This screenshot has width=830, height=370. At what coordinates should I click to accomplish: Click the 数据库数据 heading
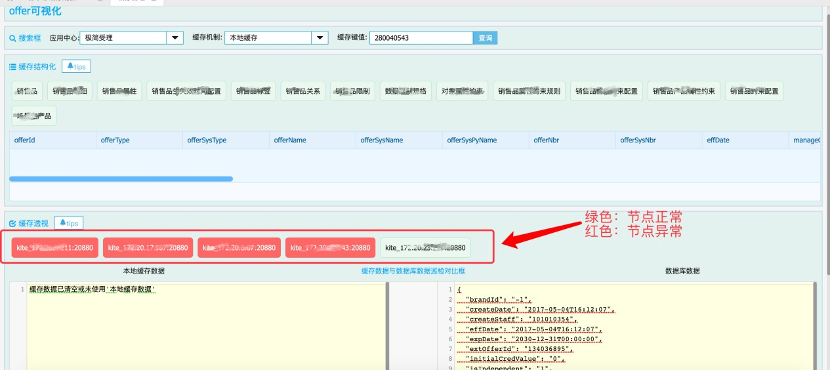[683, 270]
